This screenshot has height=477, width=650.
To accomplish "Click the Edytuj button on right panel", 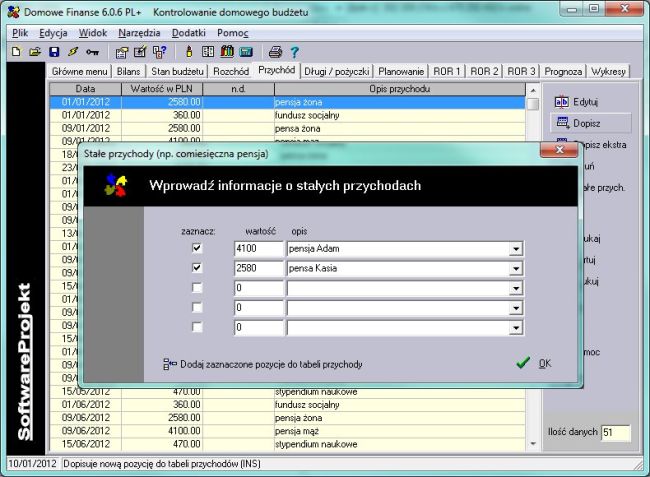I will (x=590, y=101).
